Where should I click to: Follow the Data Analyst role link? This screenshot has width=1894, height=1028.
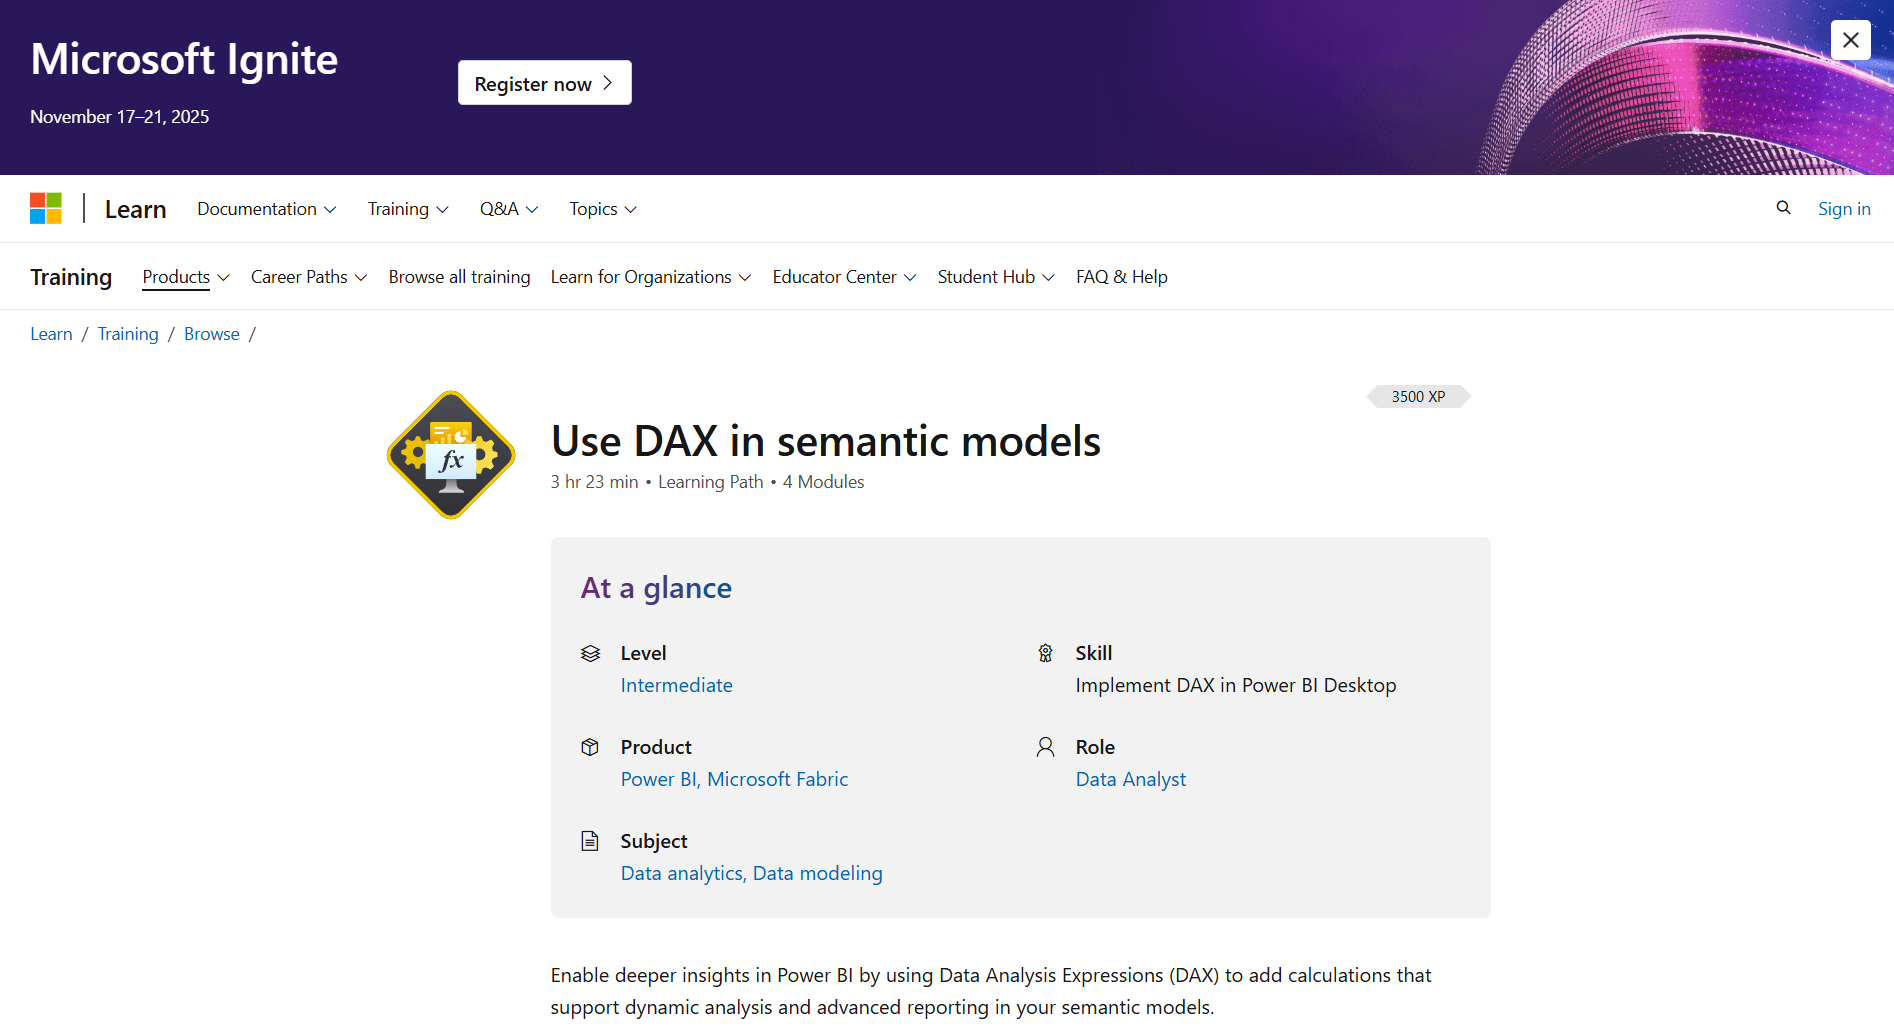click(1130, 779)
